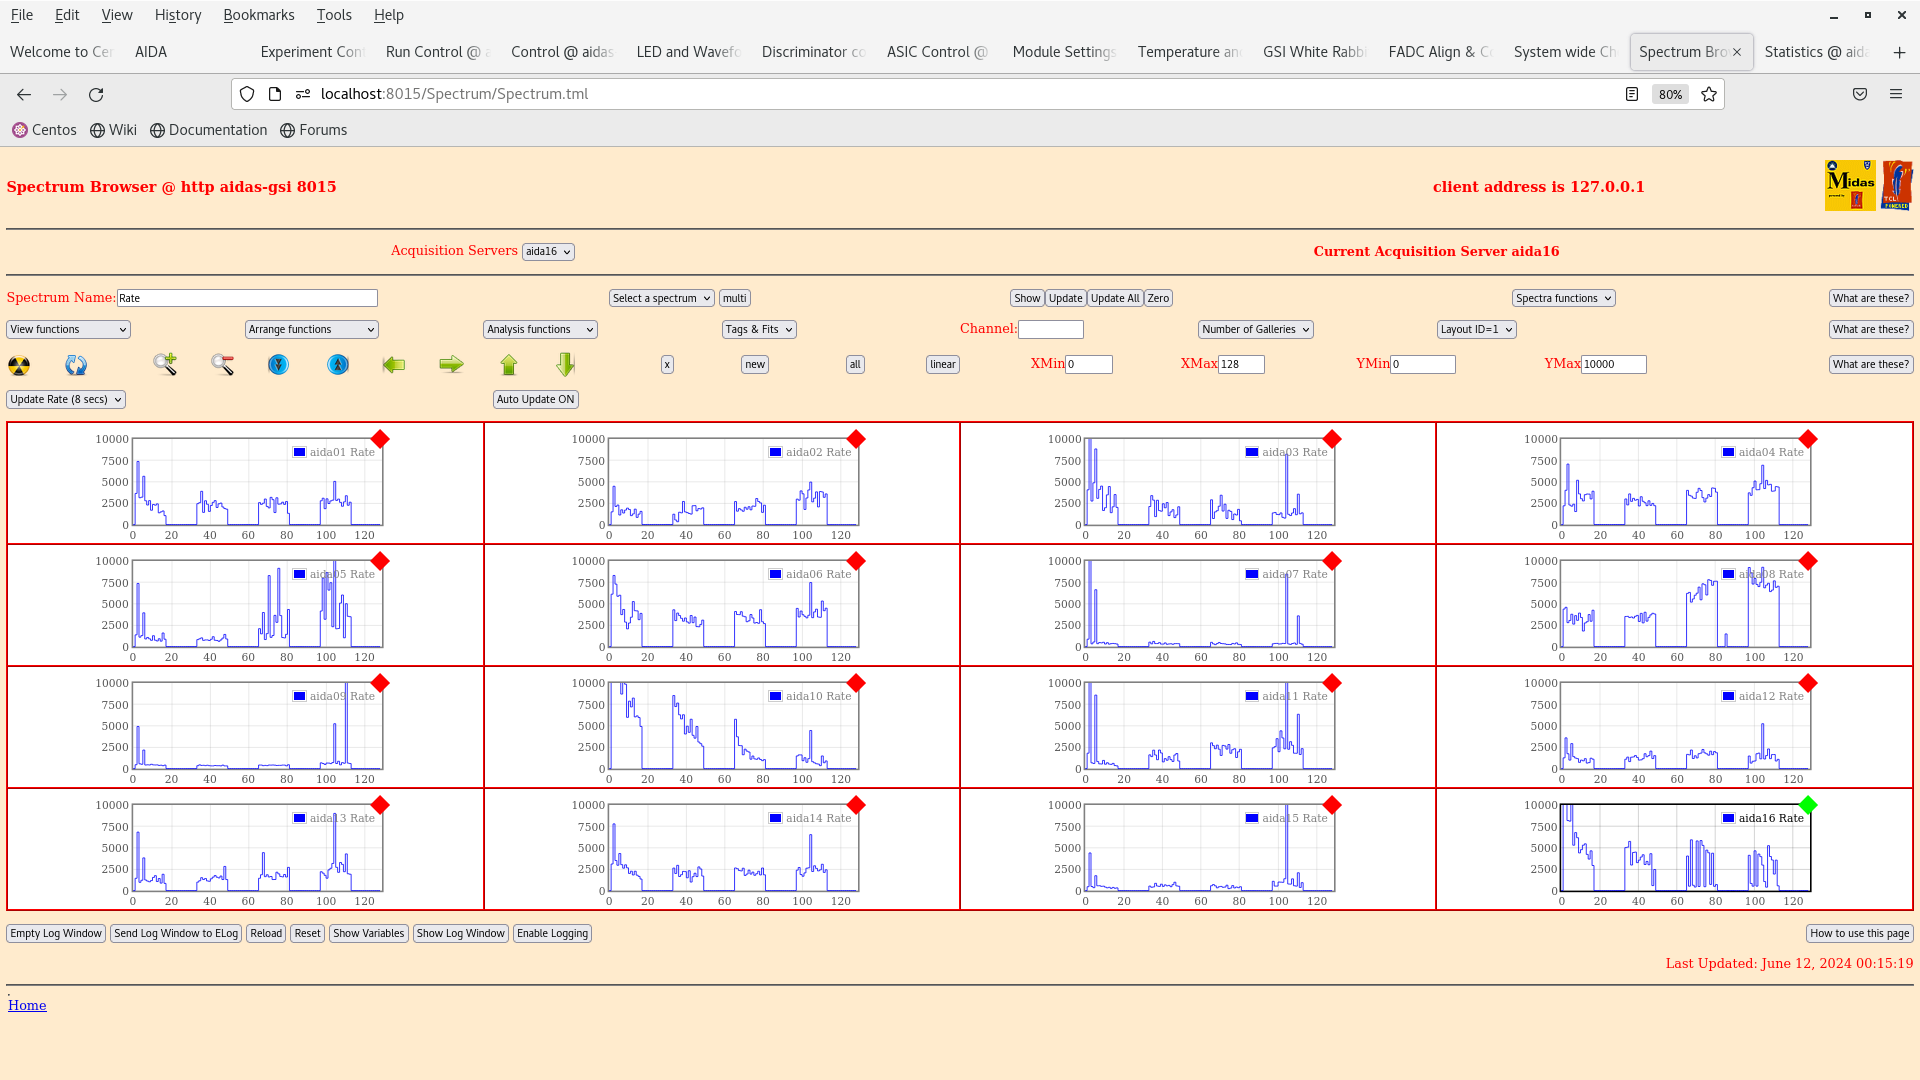Open the Acquisition Servers aida16 dropdown
1920x1080 pixels.
coord(548,252)
